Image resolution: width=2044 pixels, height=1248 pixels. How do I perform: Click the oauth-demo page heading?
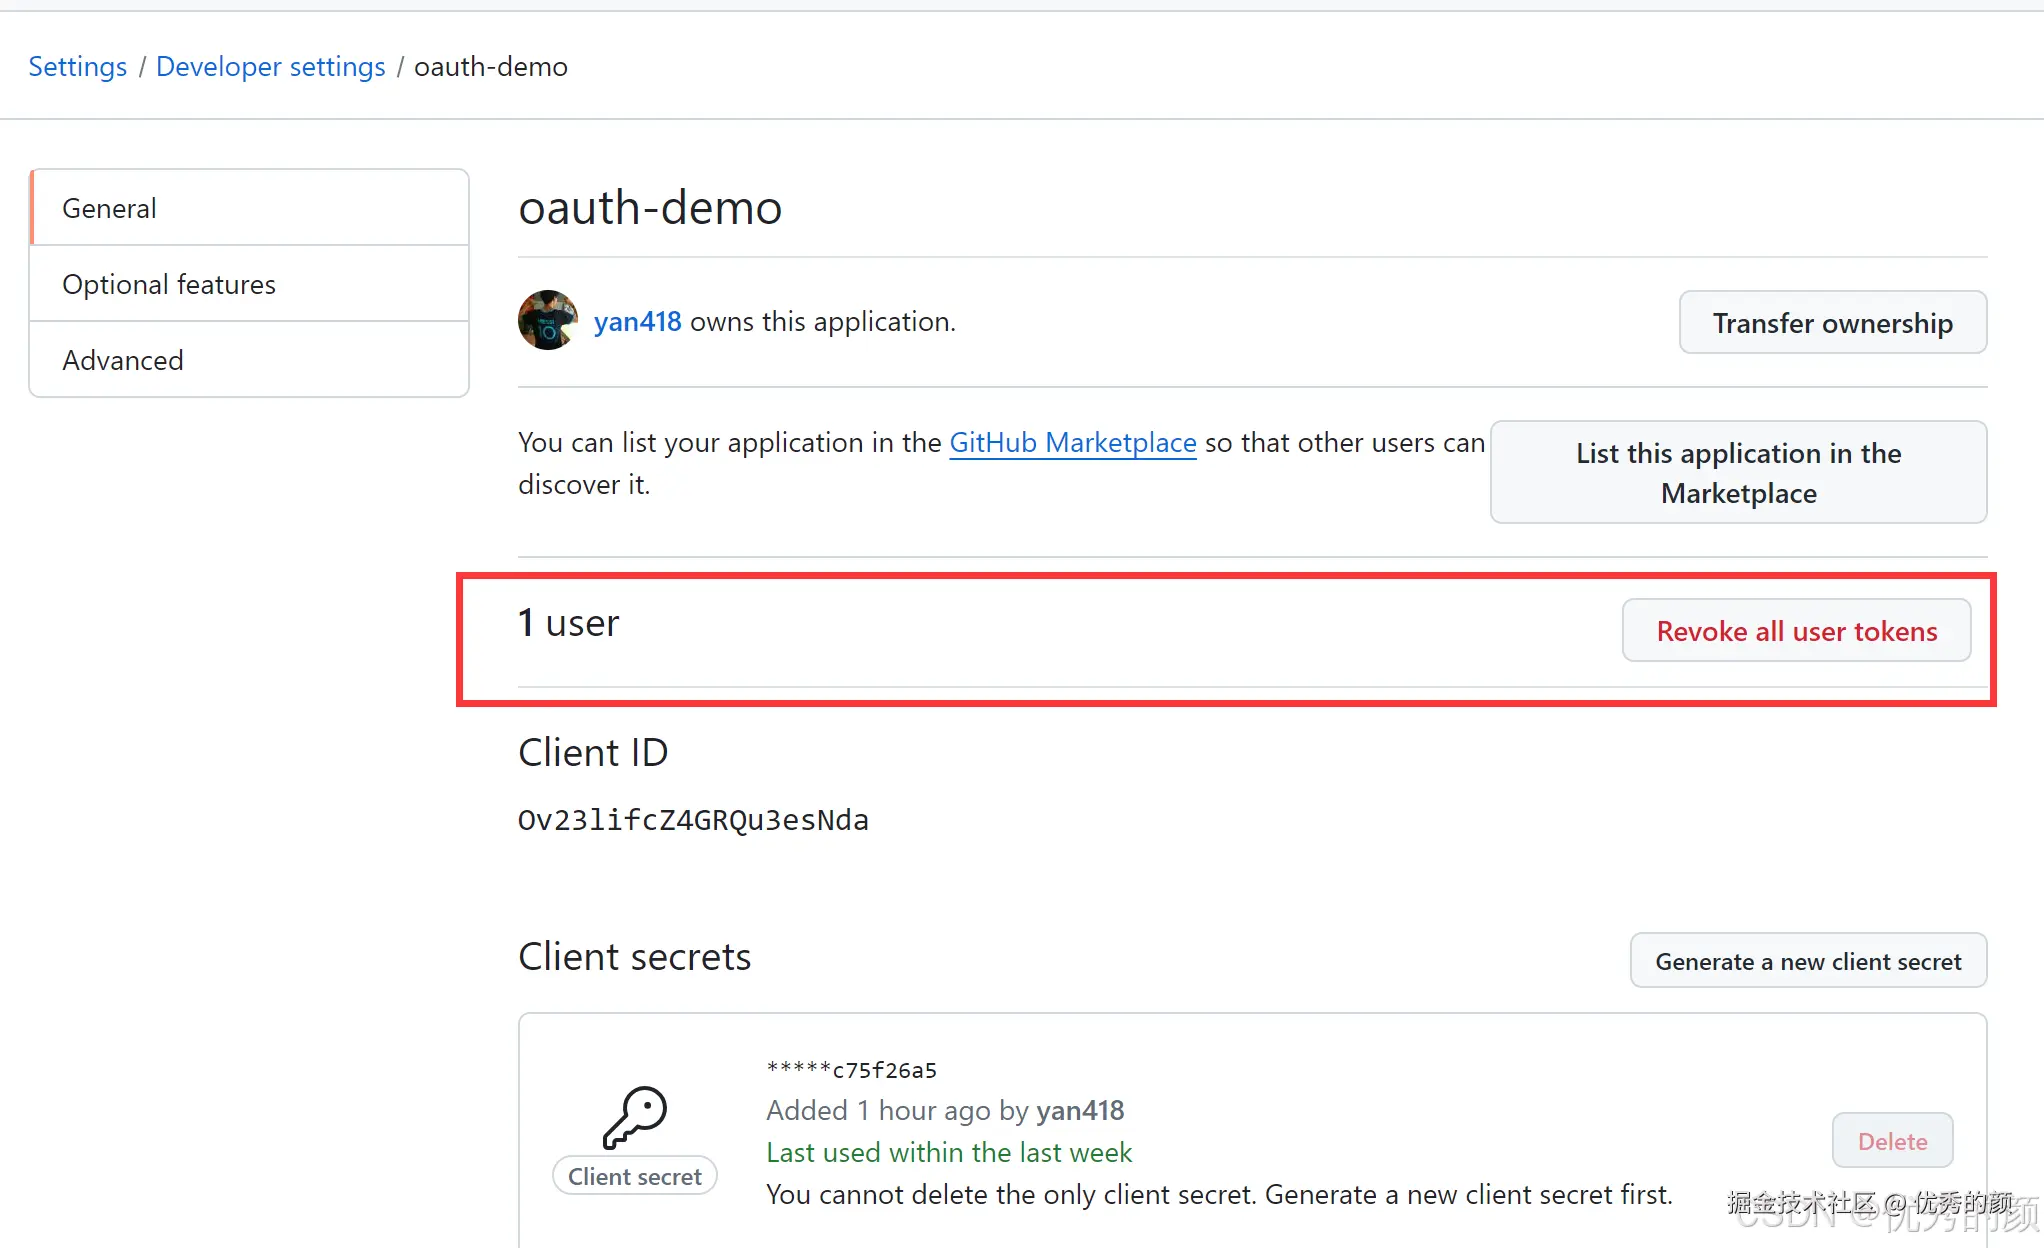650,208
